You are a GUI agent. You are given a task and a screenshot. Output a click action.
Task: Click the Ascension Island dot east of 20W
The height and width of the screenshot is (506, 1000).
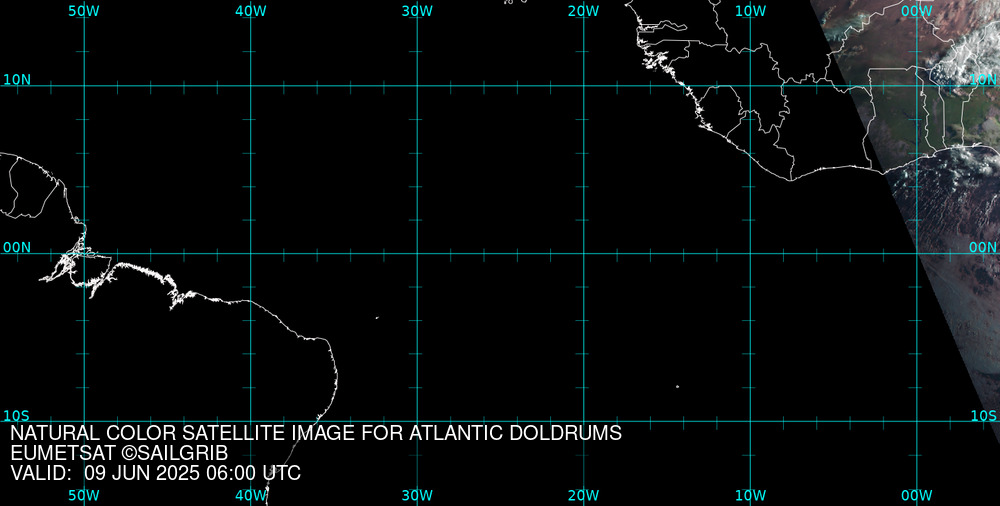(677, 386)
